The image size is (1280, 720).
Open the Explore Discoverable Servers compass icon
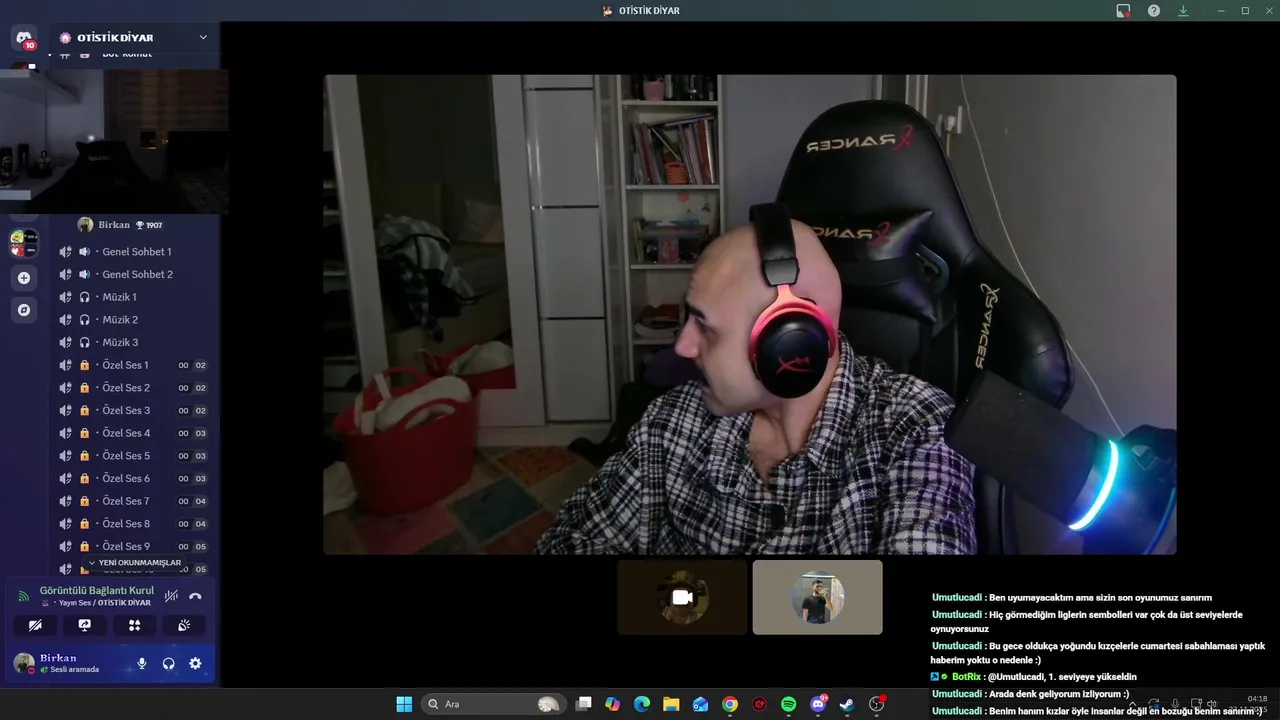24,310
